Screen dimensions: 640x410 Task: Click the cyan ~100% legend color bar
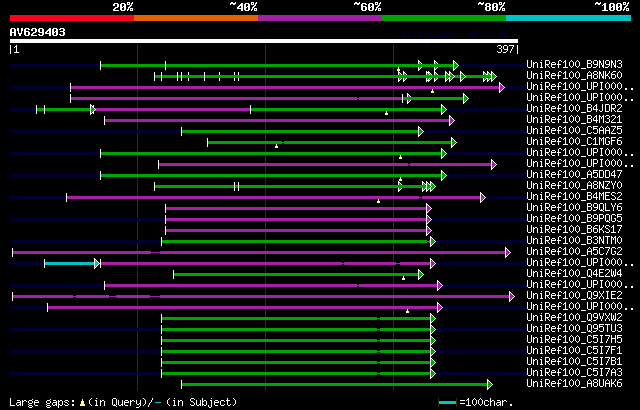tap(569, 18)
